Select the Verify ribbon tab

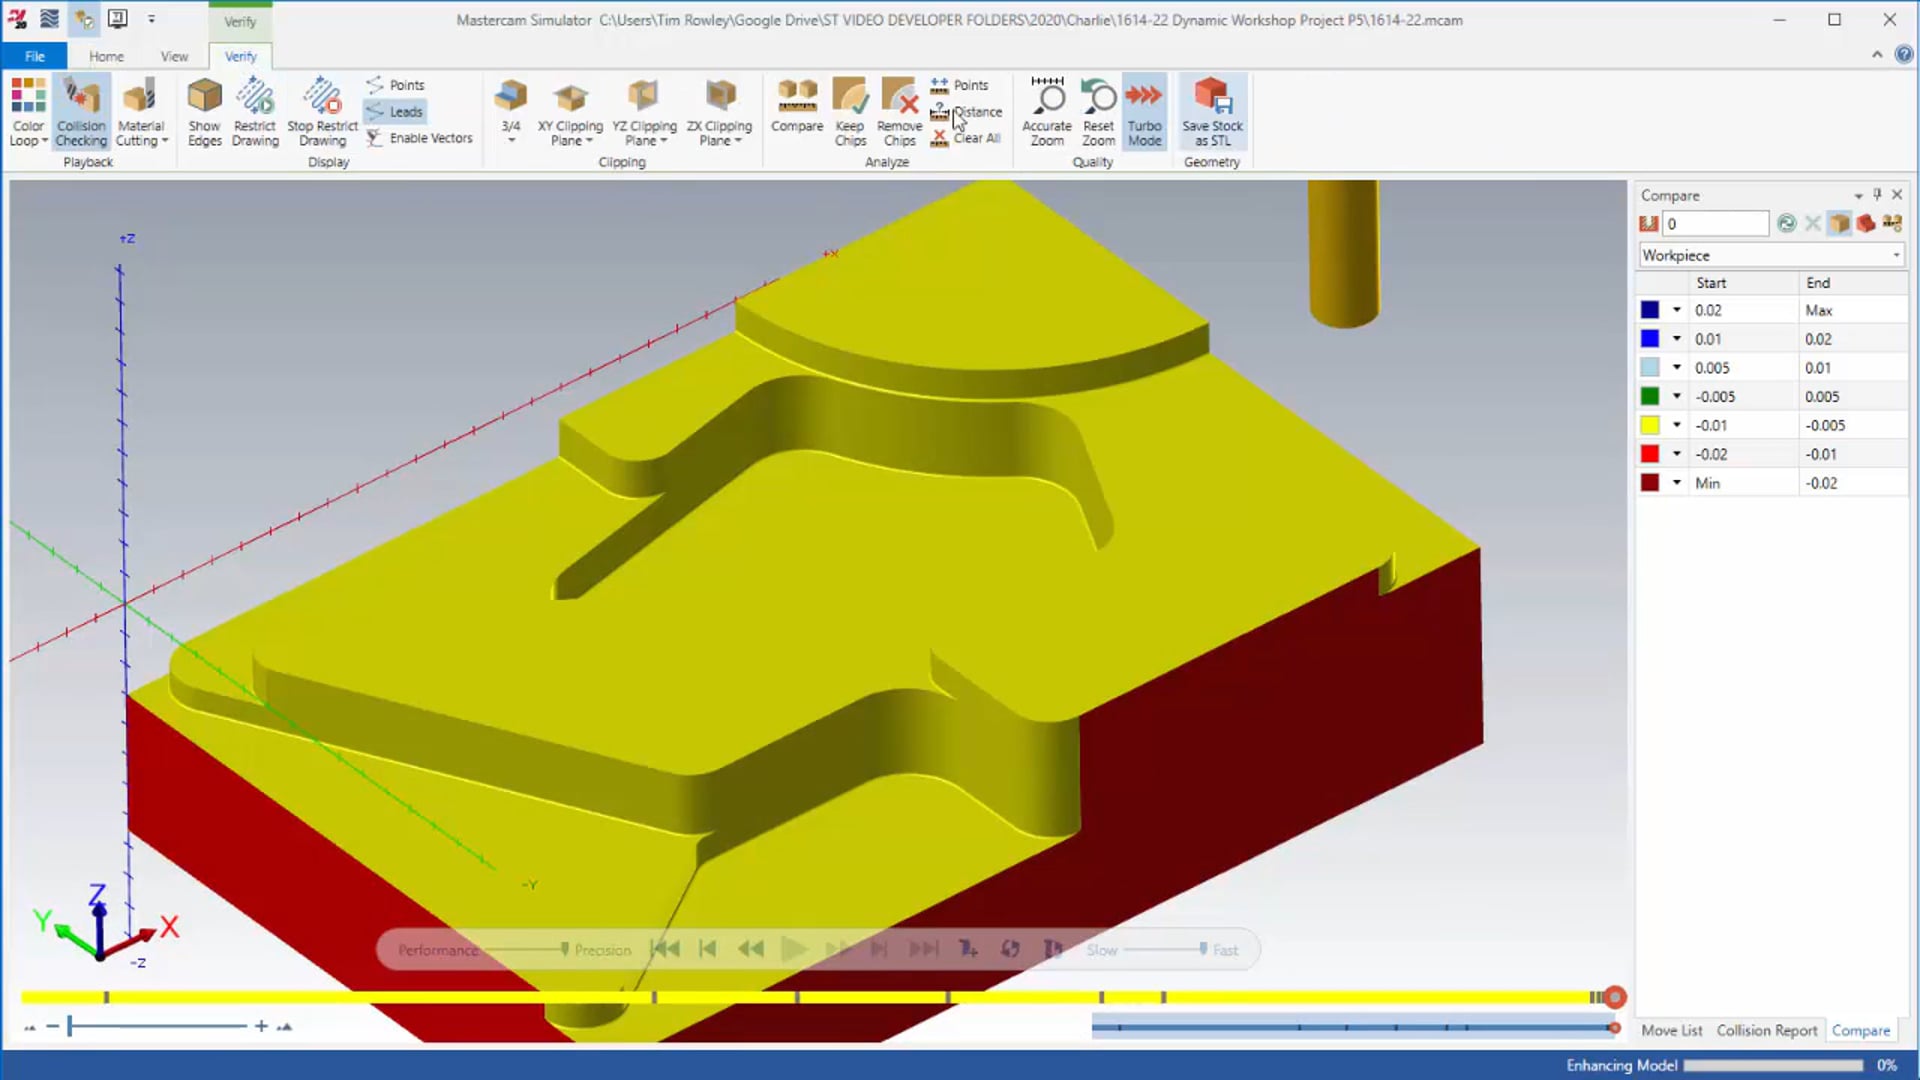(x=240, y=56)
